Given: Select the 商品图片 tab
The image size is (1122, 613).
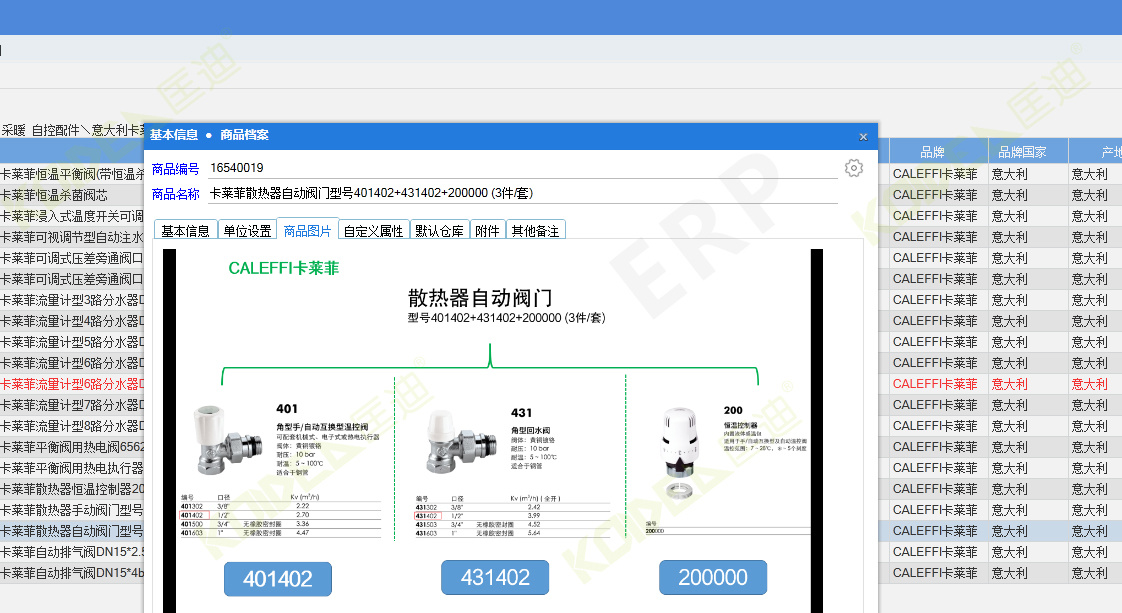Looking at the screenshot, I should [307, 230].
